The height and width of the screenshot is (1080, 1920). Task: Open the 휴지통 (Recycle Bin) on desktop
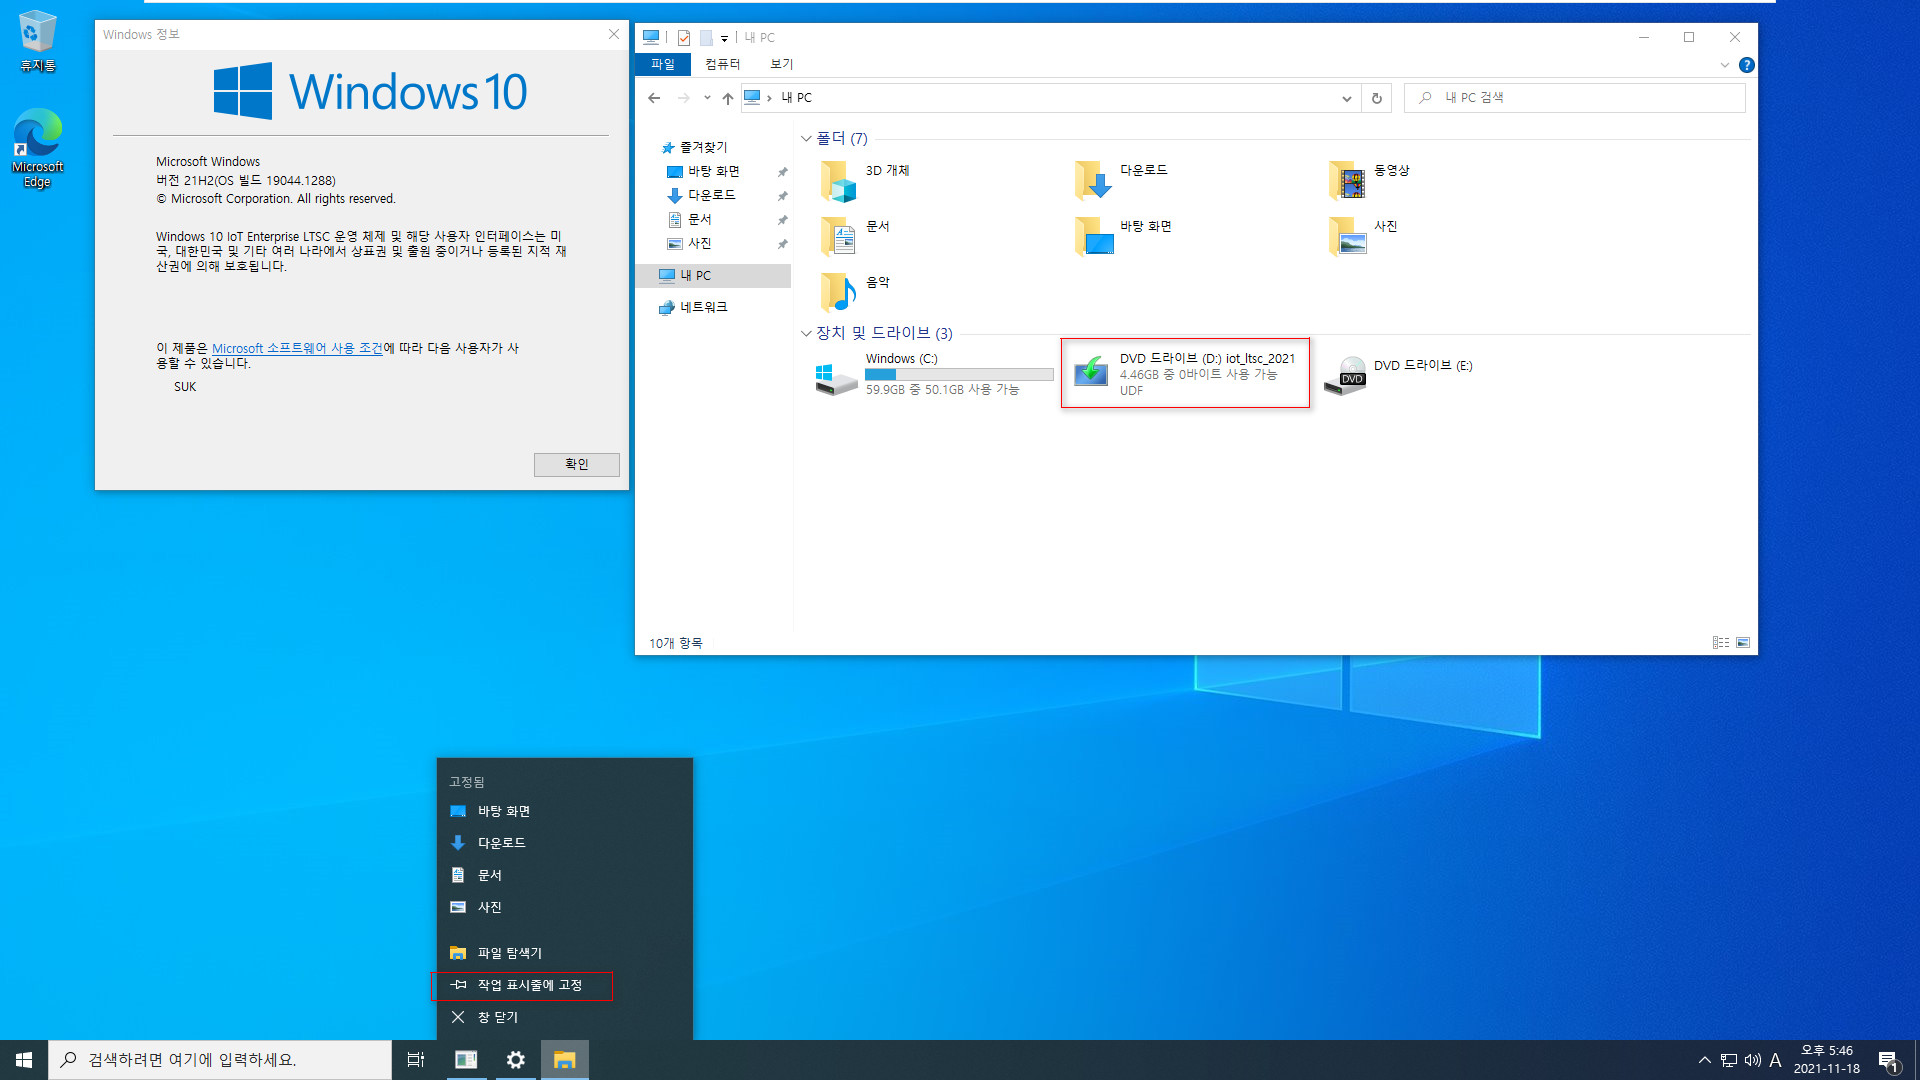36,30
